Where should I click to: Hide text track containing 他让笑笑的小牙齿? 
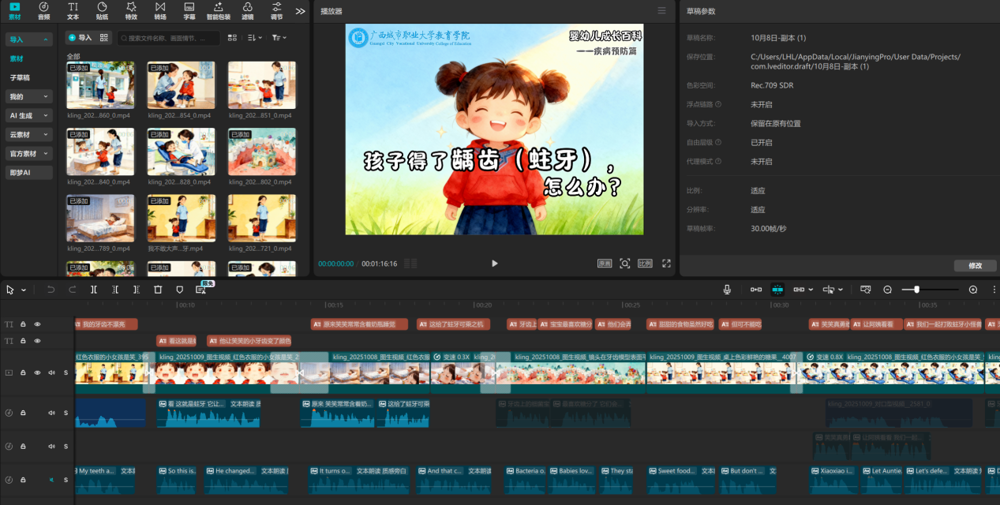point(37,341)
